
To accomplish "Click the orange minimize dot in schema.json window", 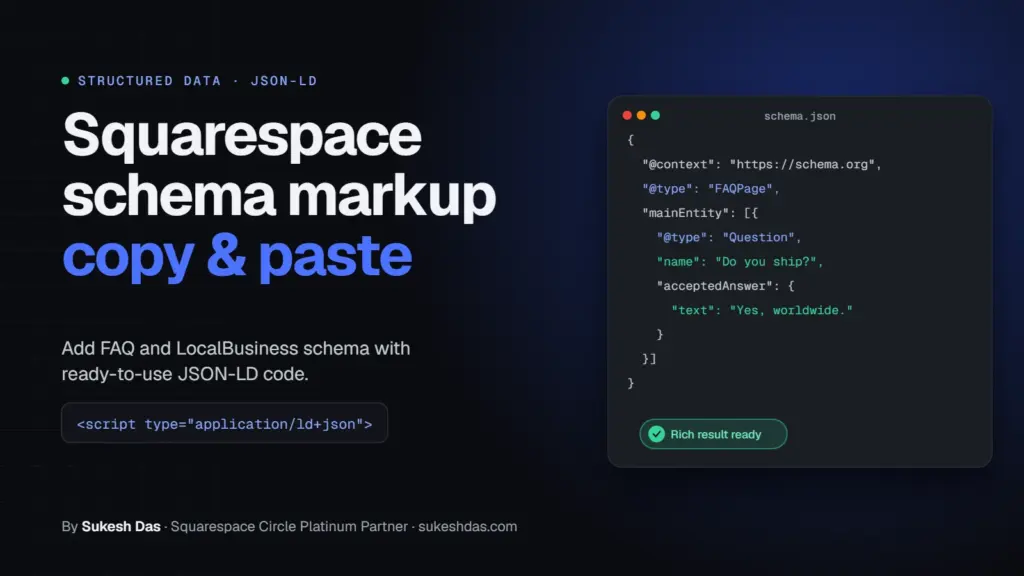I will 641,115.
